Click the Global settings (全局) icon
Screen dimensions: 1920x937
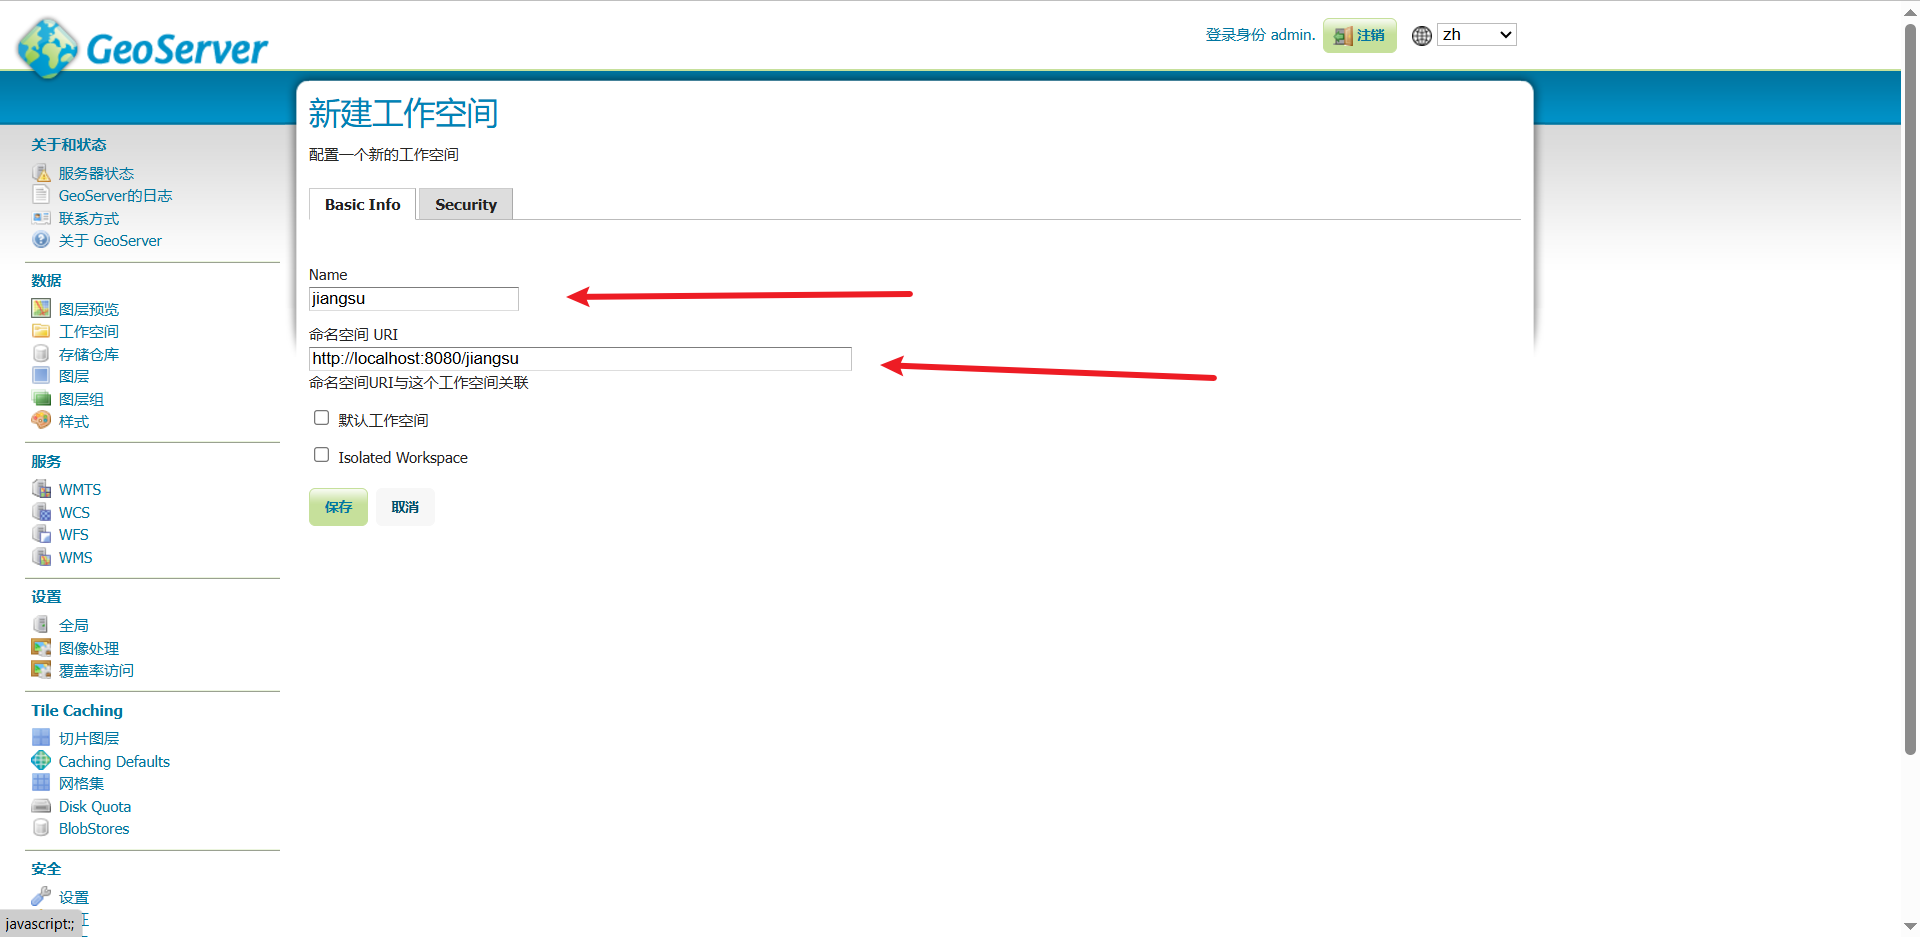(x=41, y=625)
